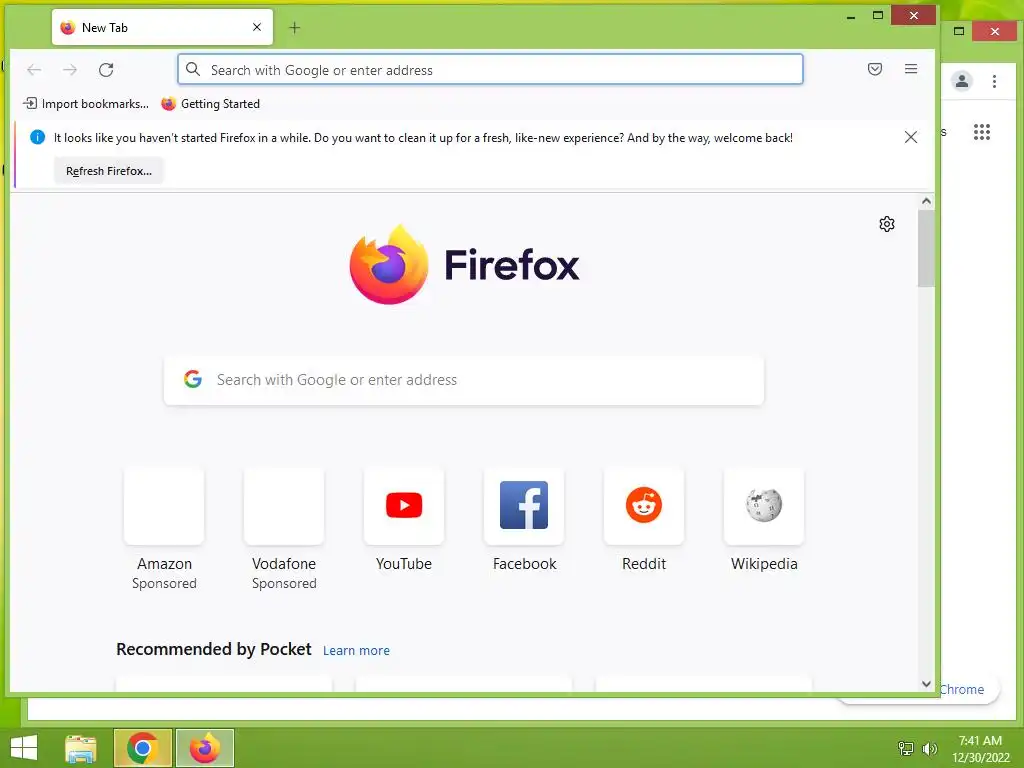Reload the page in Firefox
The image size is (1024, 768).
(106, 70)
